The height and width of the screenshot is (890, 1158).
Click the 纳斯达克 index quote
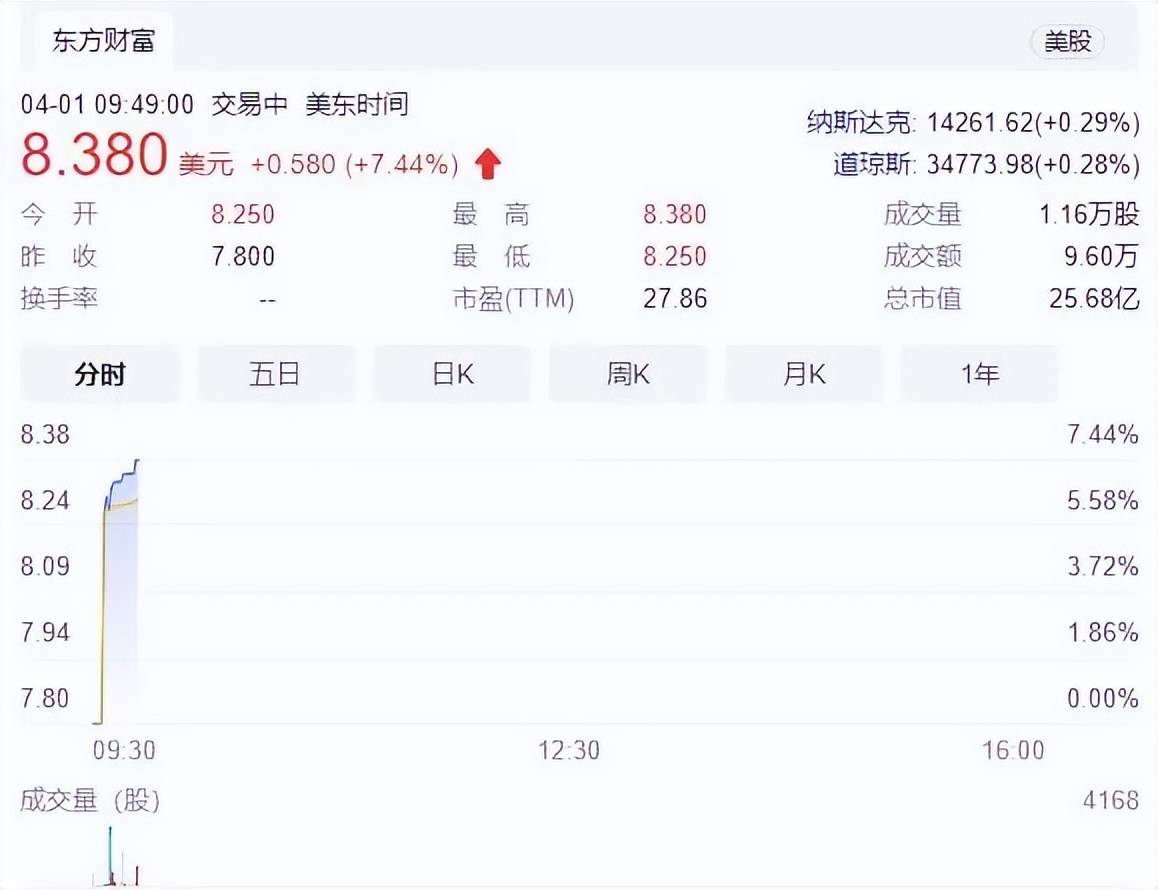(x=973, y=122)
